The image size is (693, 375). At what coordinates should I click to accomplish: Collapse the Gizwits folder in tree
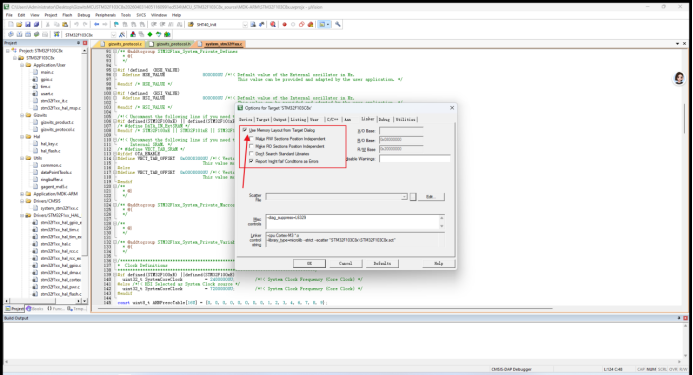tap(22, 115)
